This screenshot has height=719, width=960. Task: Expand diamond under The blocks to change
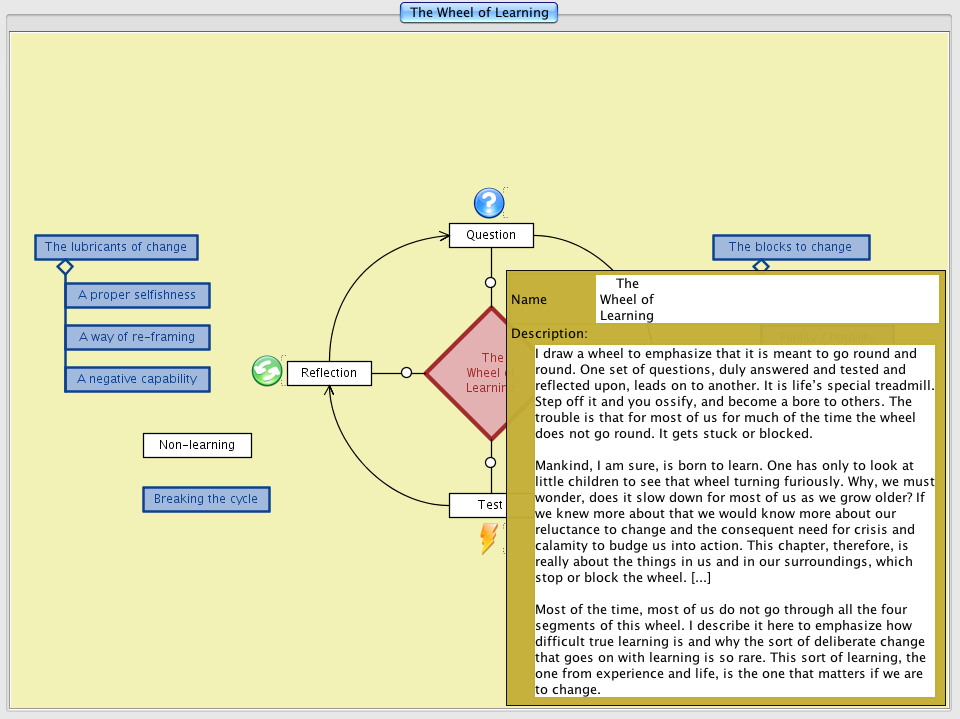point(760,265)
